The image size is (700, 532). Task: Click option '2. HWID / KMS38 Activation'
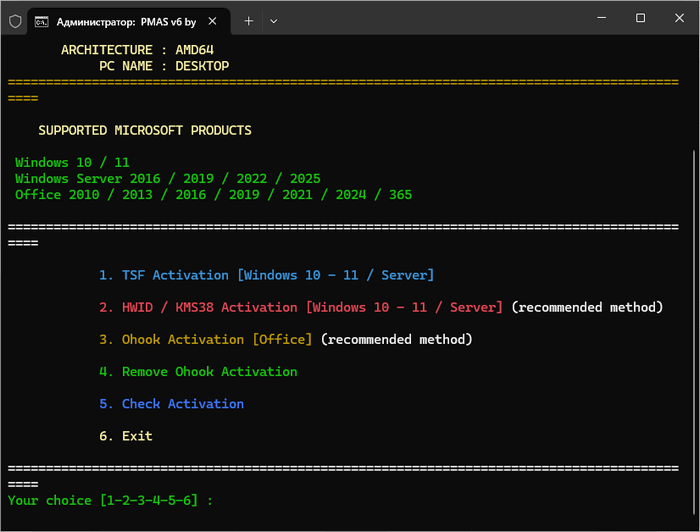point(301,307)
